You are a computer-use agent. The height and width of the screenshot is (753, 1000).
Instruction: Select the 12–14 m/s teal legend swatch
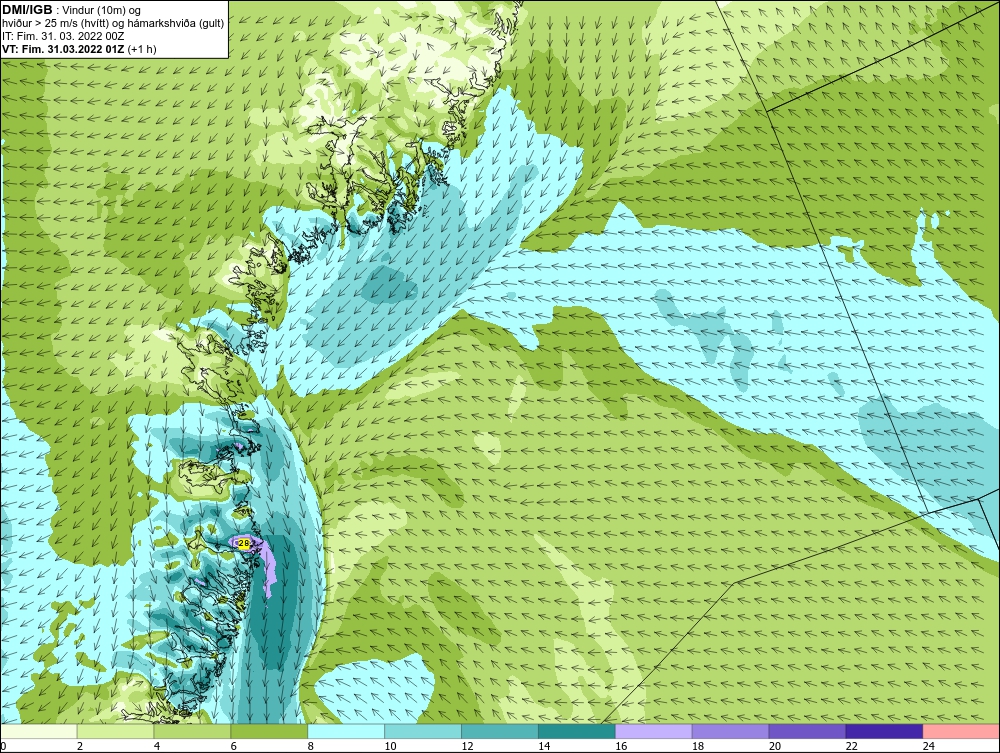pos(500,731)
